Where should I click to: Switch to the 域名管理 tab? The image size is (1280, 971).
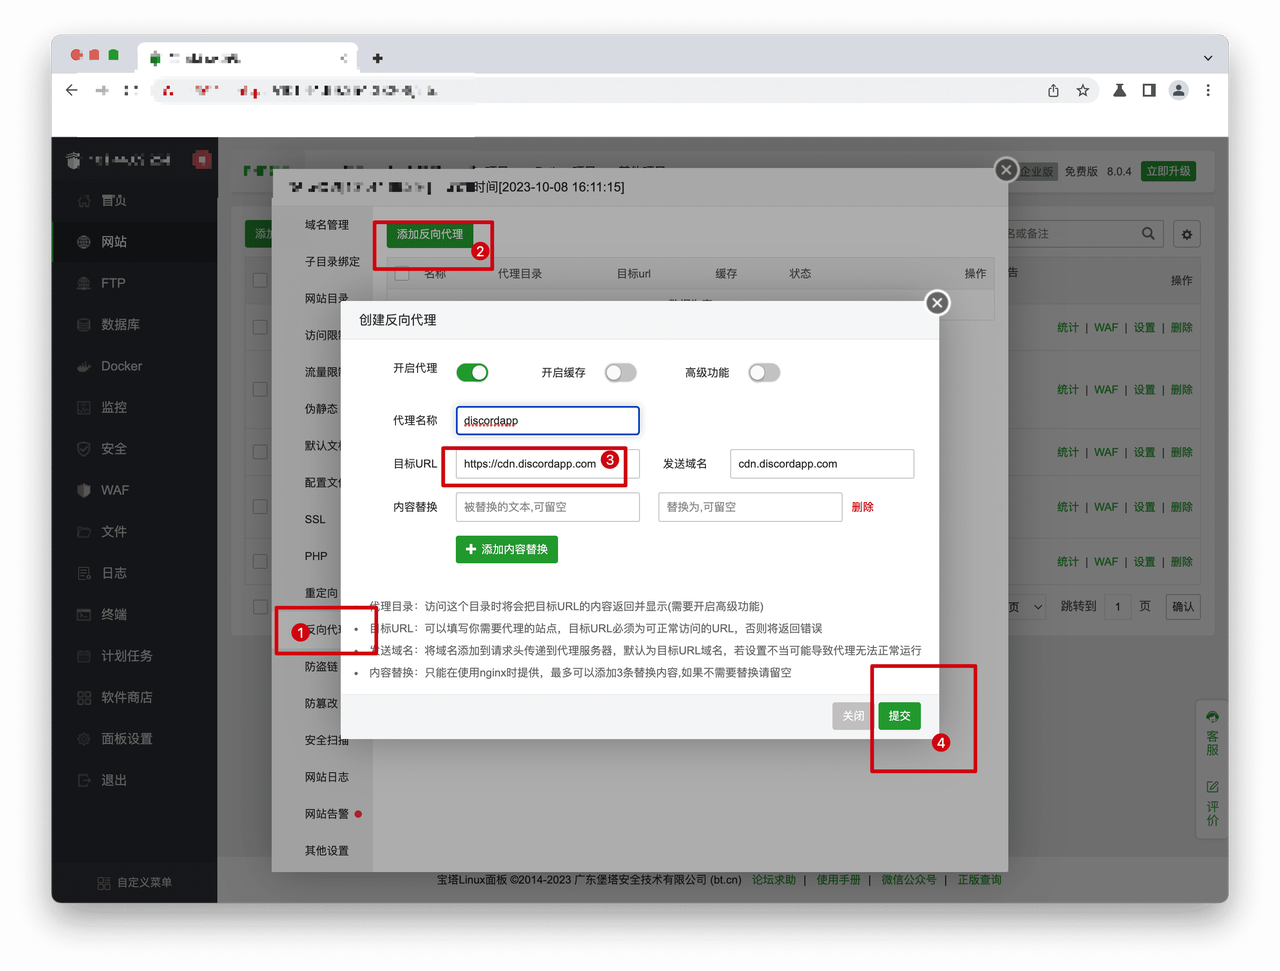[327, 225]
